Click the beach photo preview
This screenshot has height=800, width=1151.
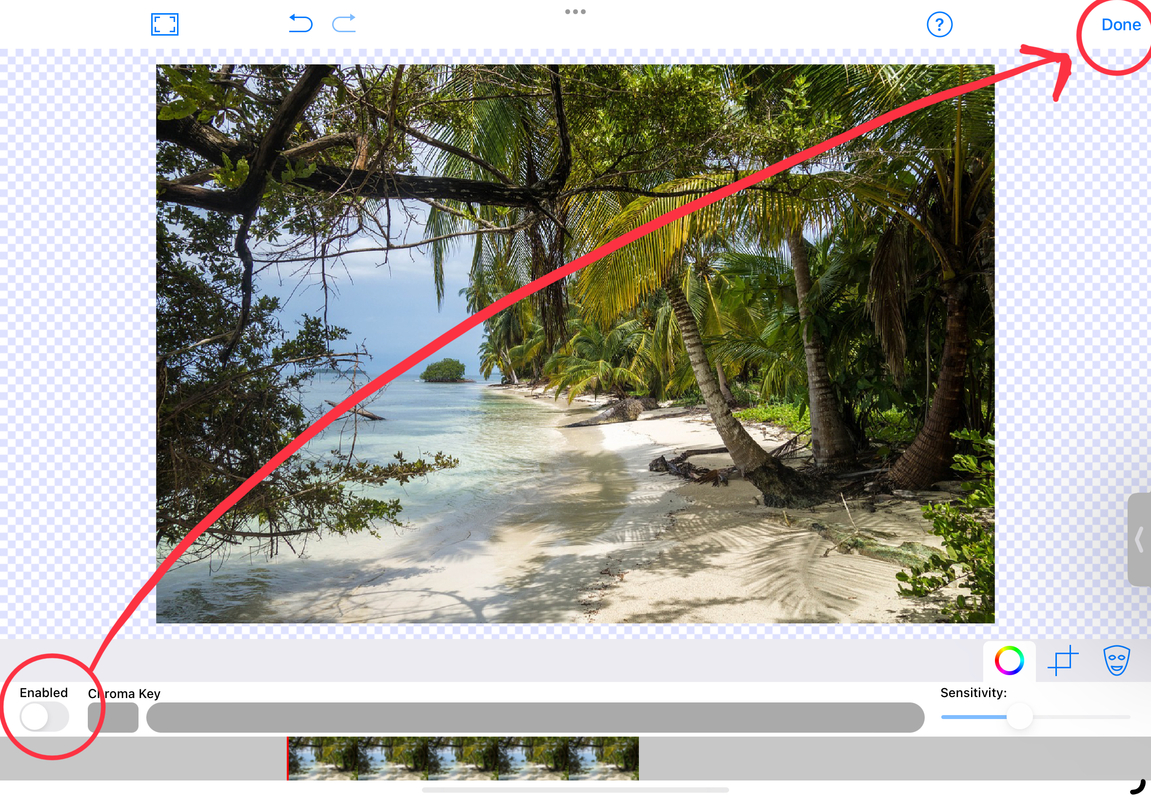click(576, 343)
